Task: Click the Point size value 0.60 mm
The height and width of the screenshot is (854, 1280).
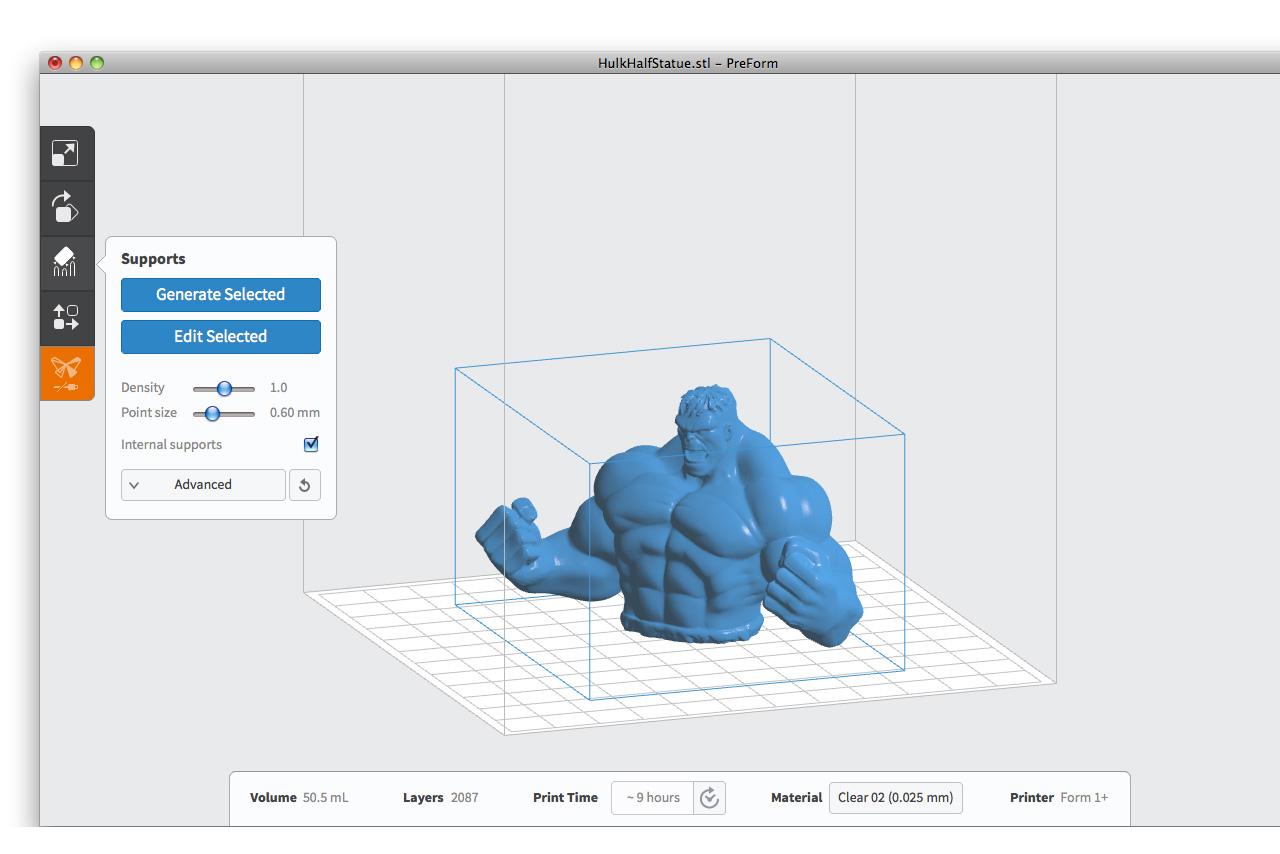Action: tap(295, 413)
